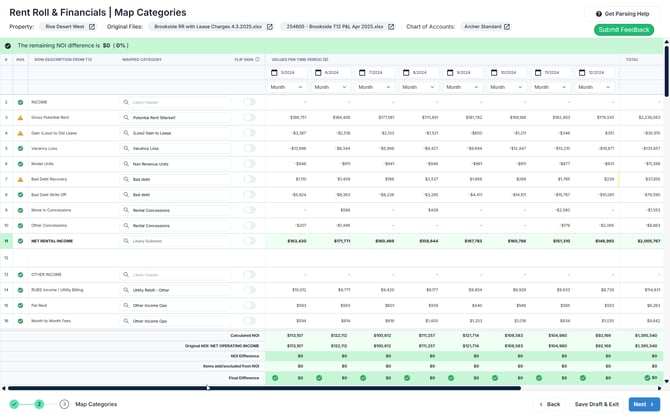Viewport: 670px width, 418px height.
Task: Click Get Parsing Help link
Action: tap(623, 14)
